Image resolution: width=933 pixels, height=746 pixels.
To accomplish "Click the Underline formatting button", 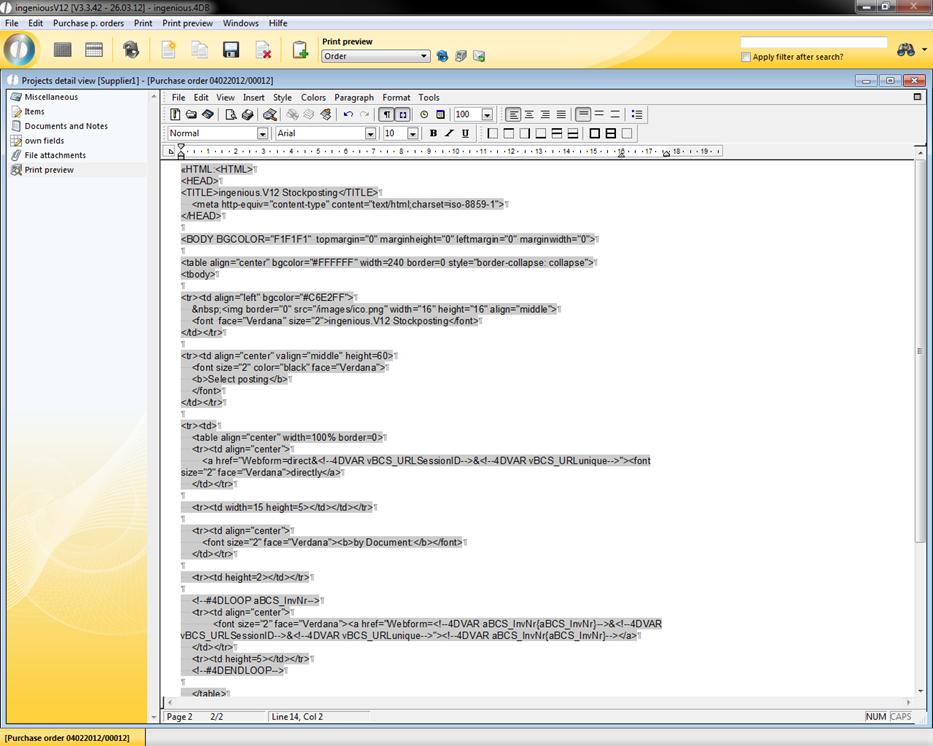I will (x=465, y=133).
